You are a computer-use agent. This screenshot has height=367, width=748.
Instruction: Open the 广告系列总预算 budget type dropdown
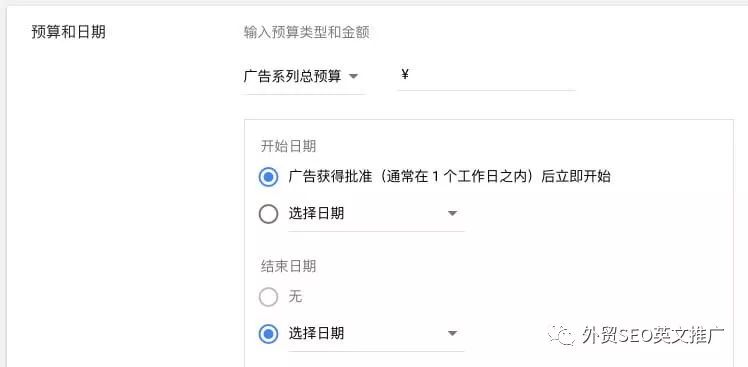point(303,77)
